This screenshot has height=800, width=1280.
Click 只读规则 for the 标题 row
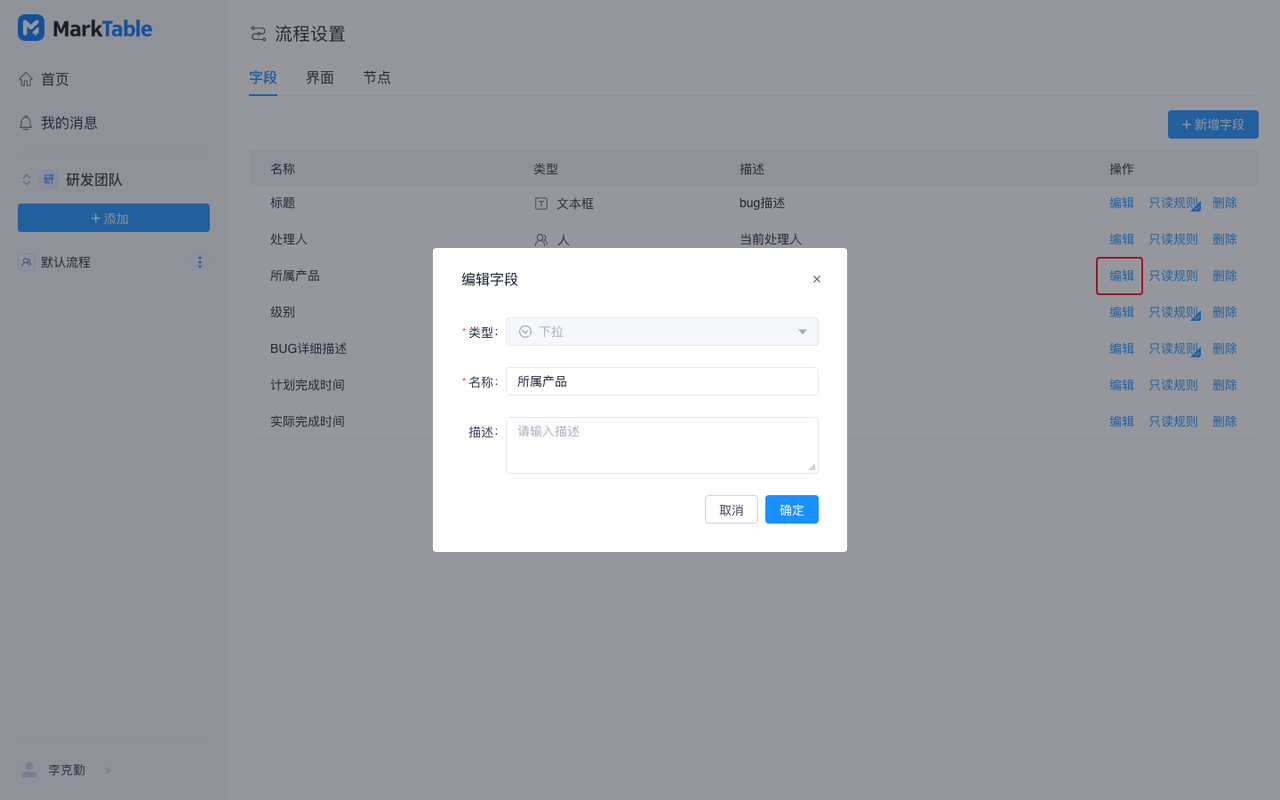click(x=1173, y=203)
